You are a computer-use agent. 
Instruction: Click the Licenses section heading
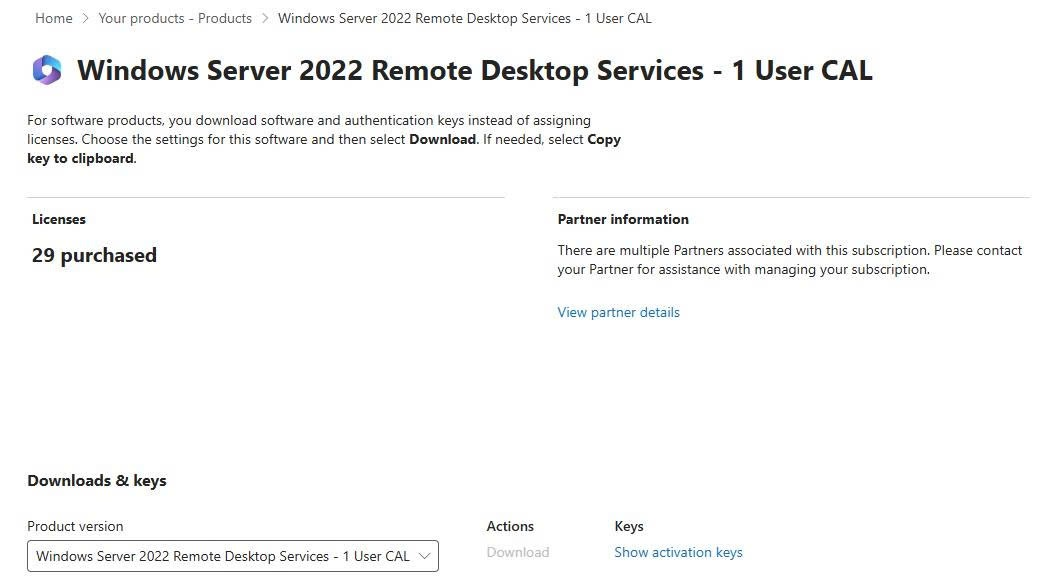coord(58,219)
